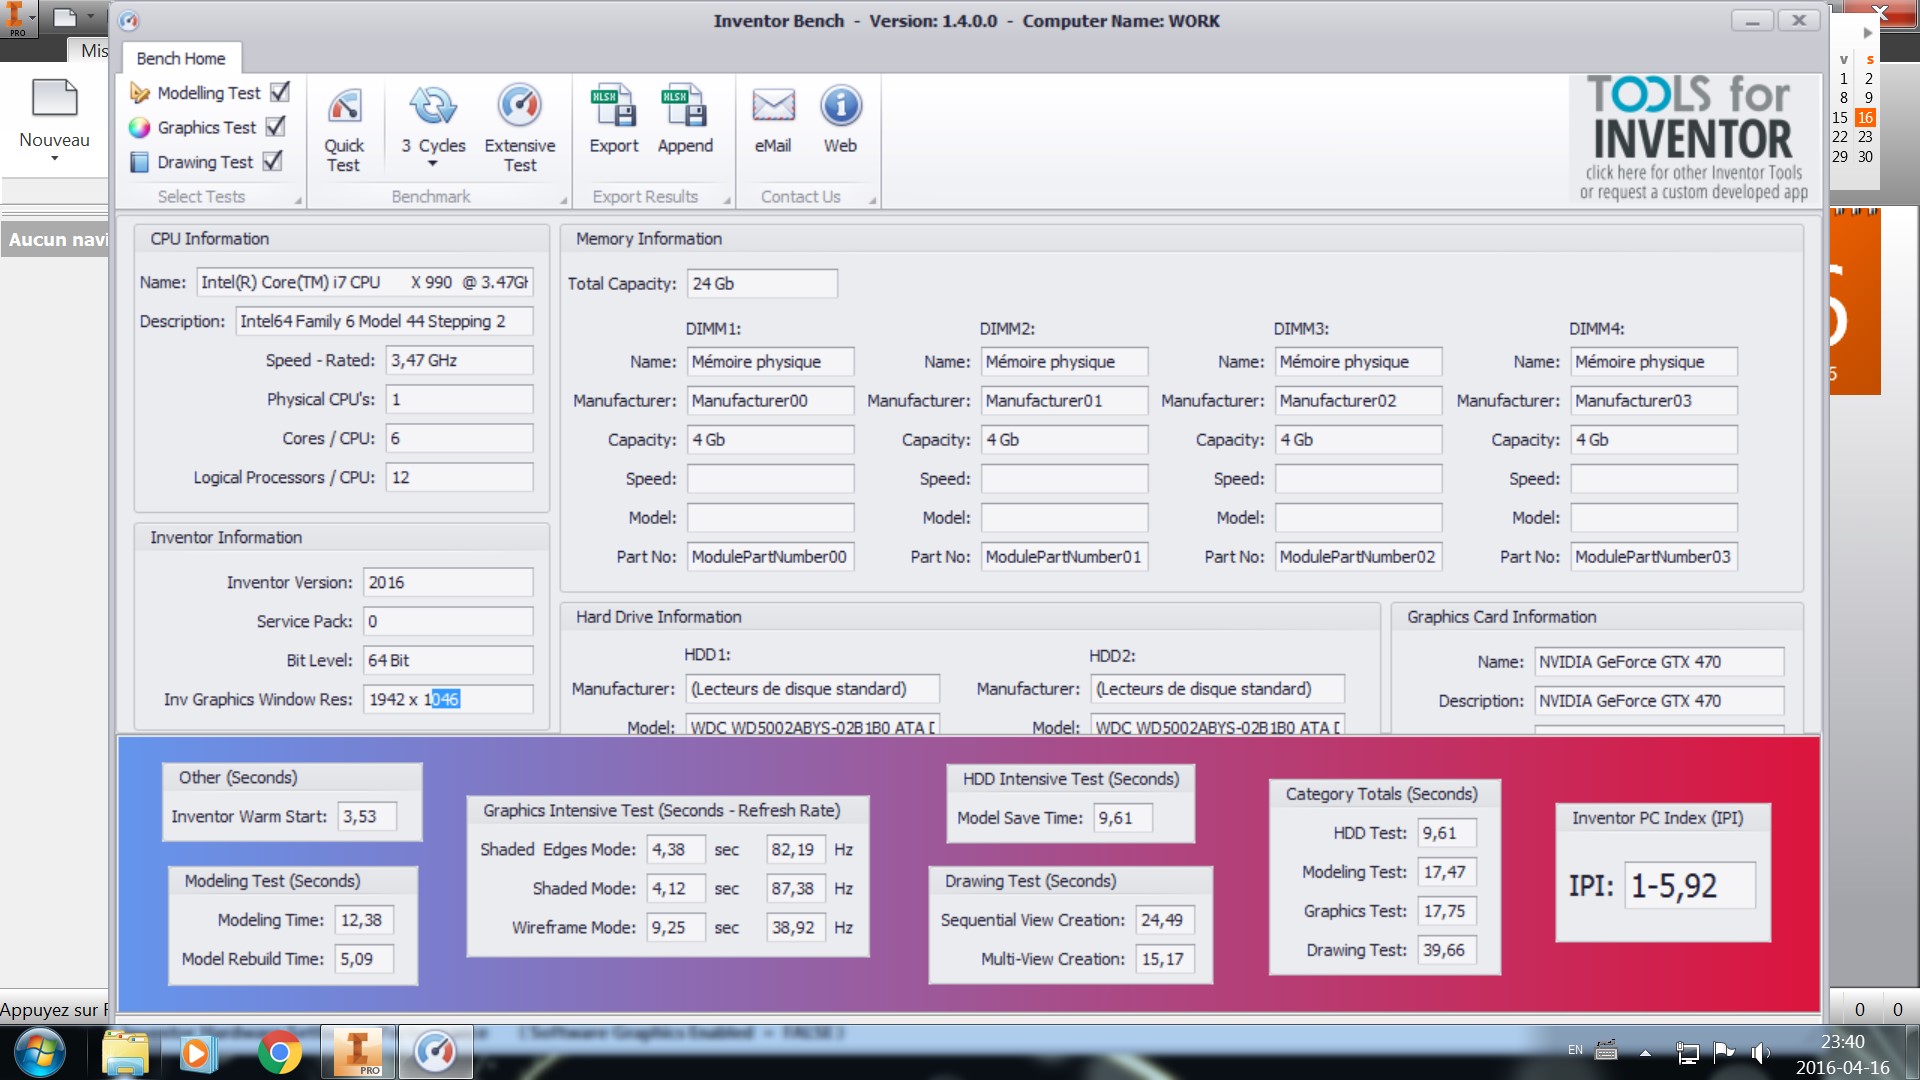
Task: Click Logical Processors per CPU field
Action: (460, 477)
